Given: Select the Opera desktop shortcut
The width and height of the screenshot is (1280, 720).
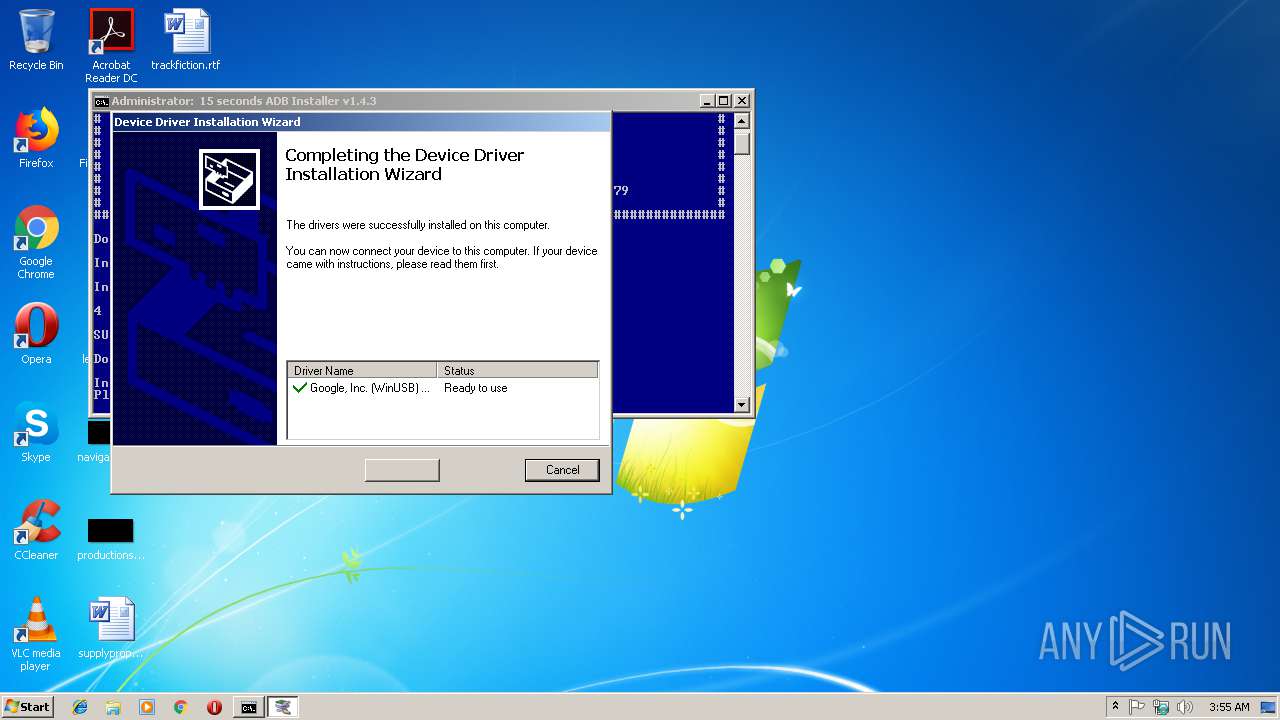Looking at the screenshot, I should [x=36, y=334].
